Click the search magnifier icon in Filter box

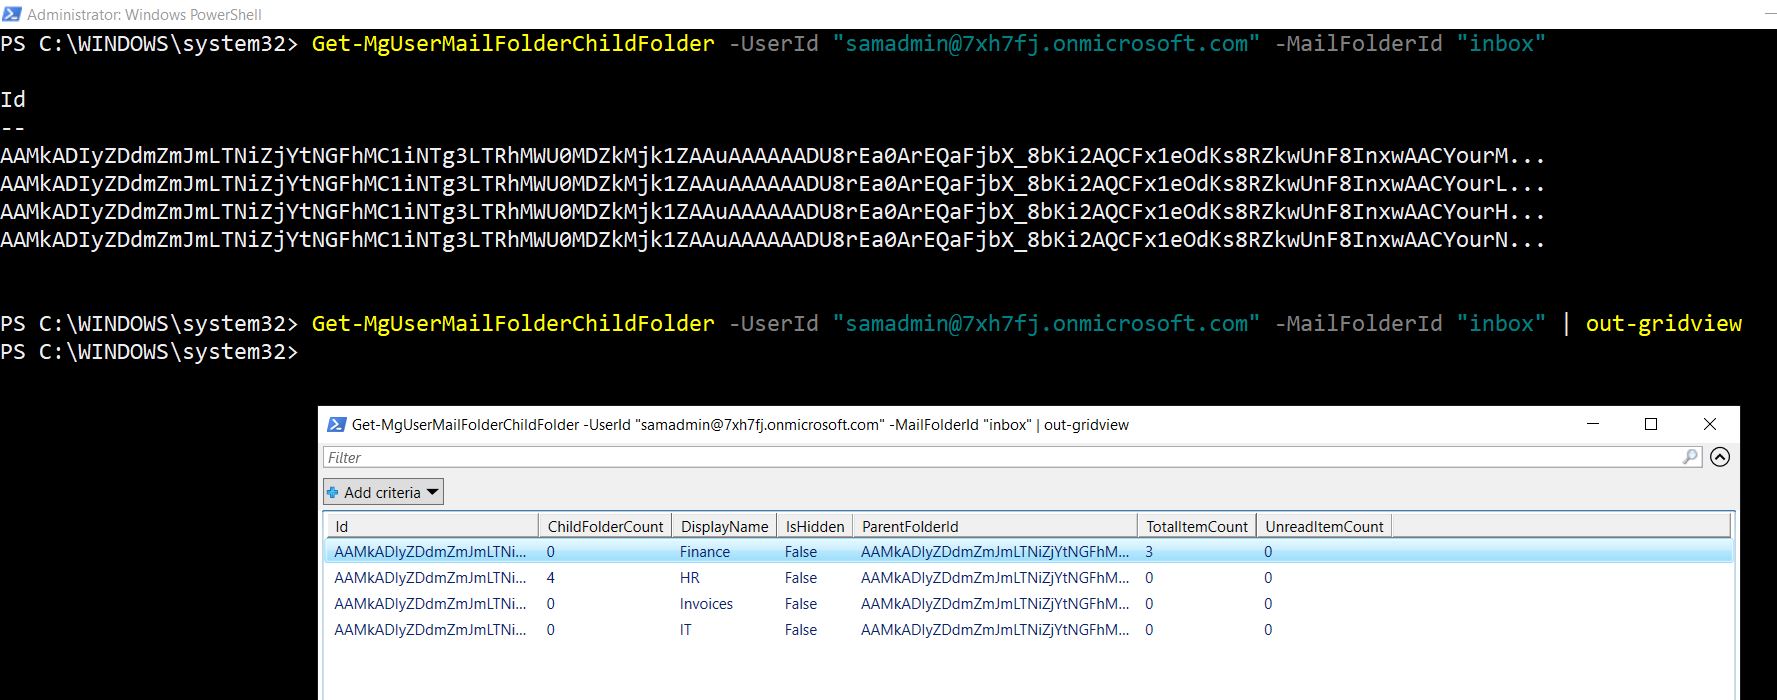pyautogui.click(x=1690, y=457)
